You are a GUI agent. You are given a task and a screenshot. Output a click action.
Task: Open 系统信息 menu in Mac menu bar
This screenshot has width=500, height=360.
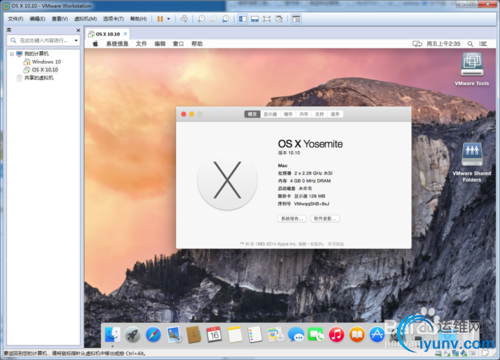coord(117,44)
